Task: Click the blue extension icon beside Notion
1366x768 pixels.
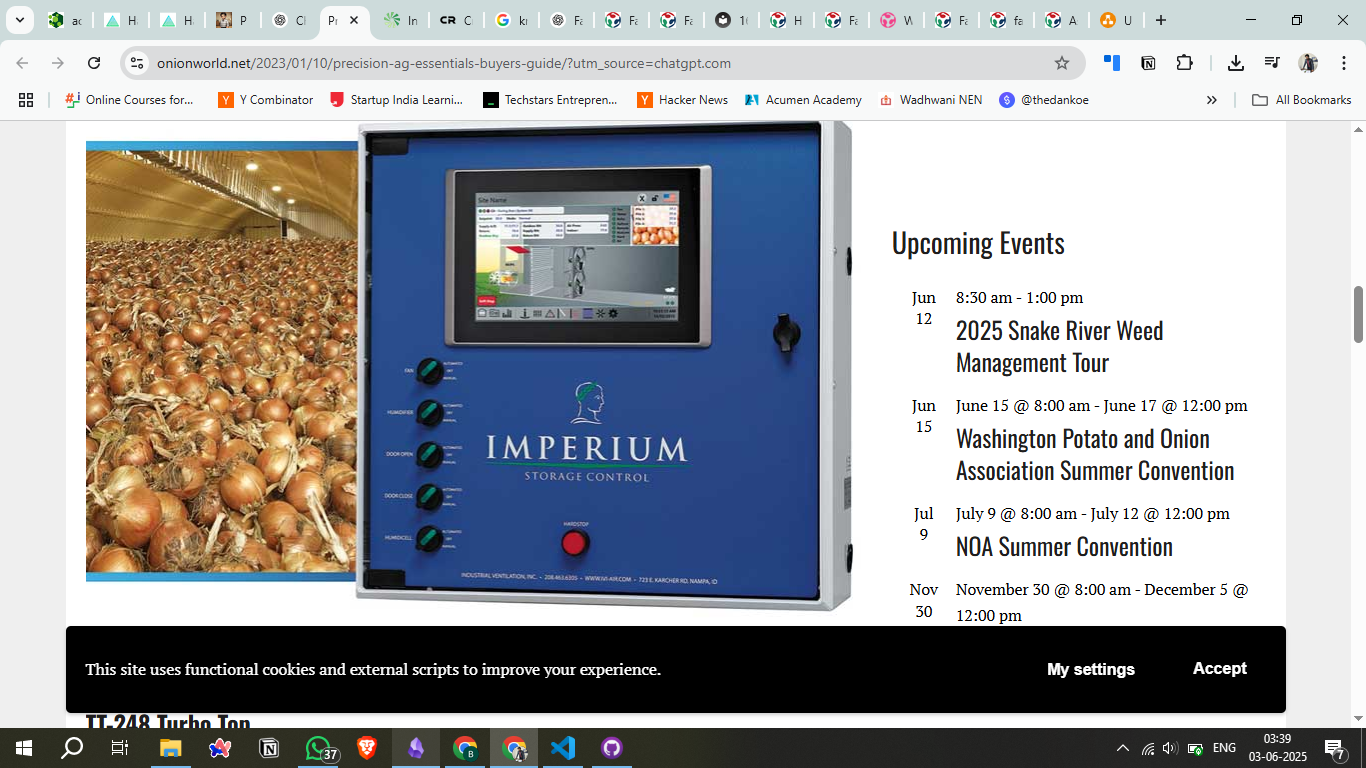Action: point(1112,63)
